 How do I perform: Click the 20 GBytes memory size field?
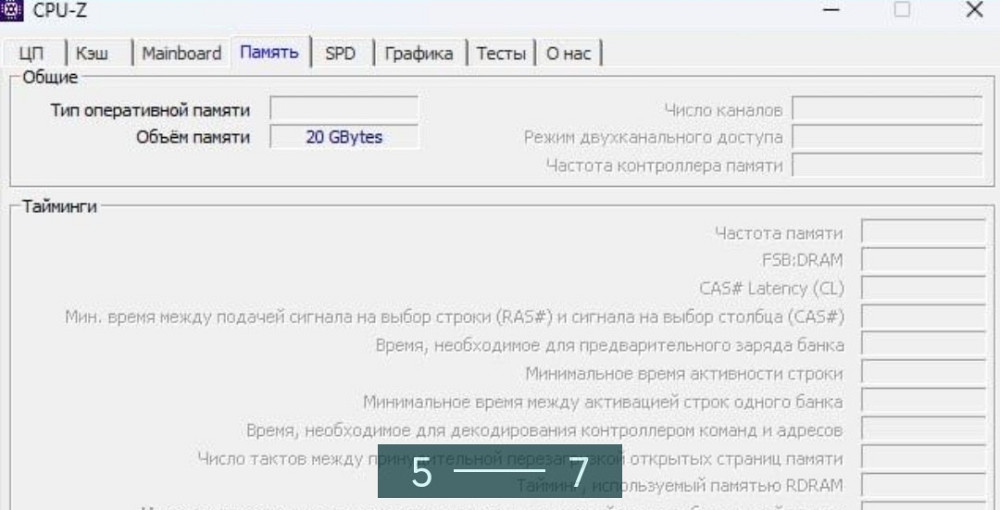coord(344,137)
